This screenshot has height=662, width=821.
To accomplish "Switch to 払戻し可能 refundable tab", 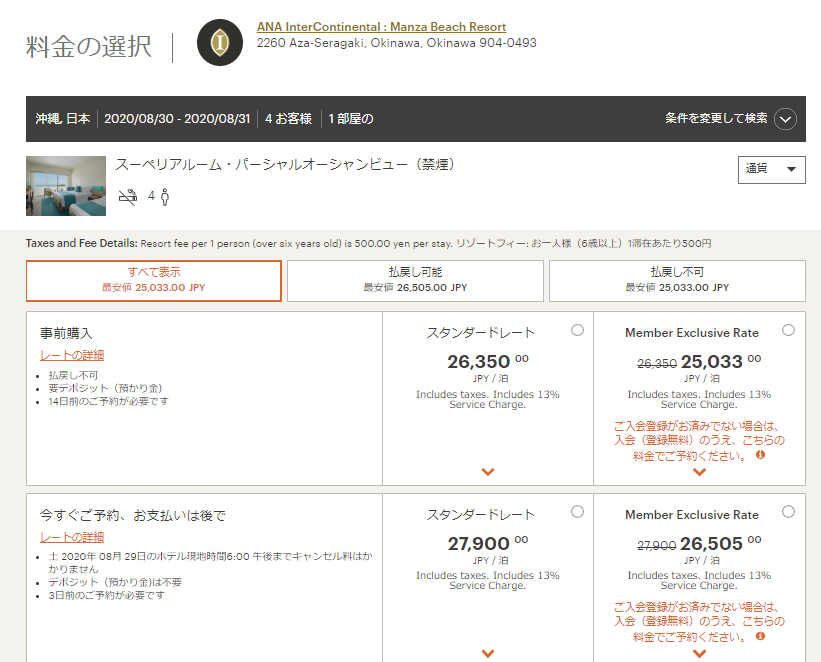I will click(415, 280).
